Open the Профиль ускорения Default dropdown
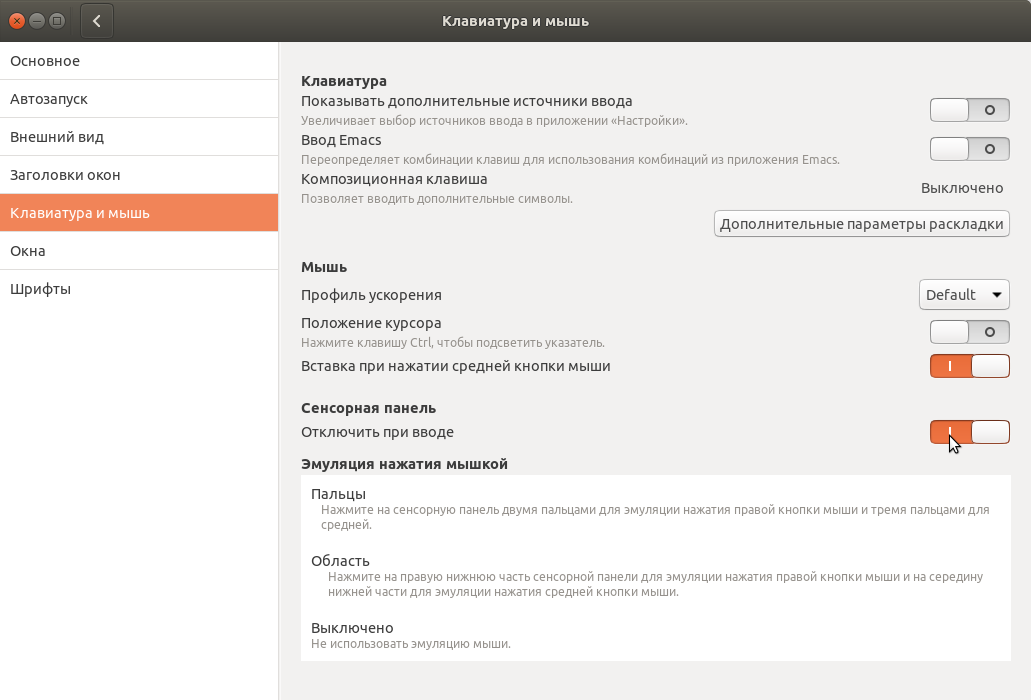This screenshot has width=1031, height=700. point(963,295)
